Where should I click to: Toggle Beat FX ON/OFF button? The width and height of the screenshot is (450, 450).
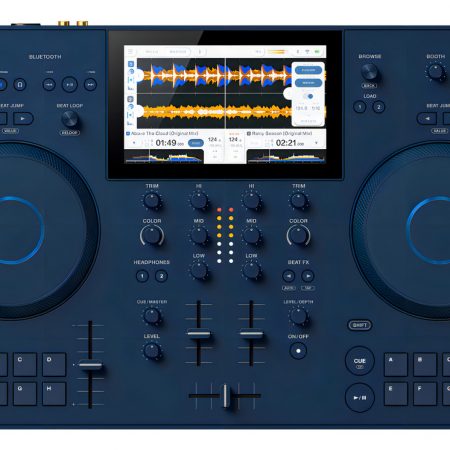[298, 351]
